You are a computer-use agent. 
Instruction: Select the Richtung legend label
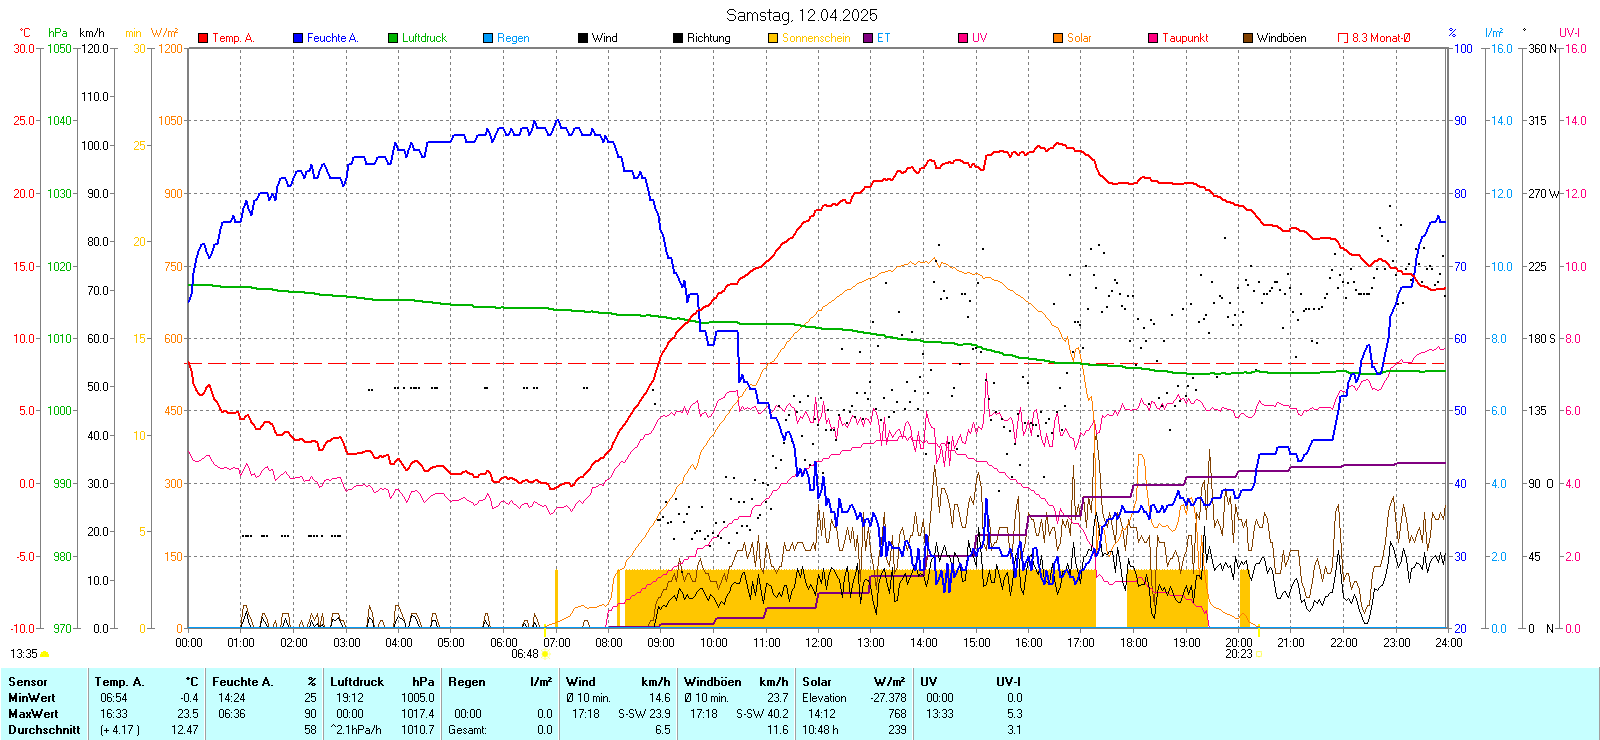pos(708,38)
